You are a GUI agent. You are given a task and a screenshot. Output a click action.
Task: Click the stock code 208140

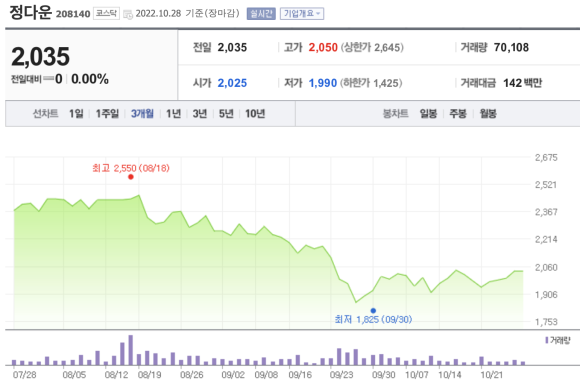pos(73,14)
